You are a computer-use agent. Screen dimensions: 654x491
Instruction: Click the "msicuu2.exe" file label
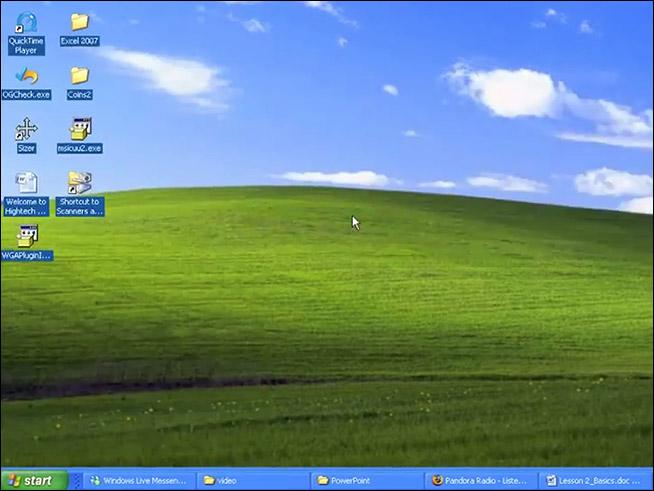point(80,148)
